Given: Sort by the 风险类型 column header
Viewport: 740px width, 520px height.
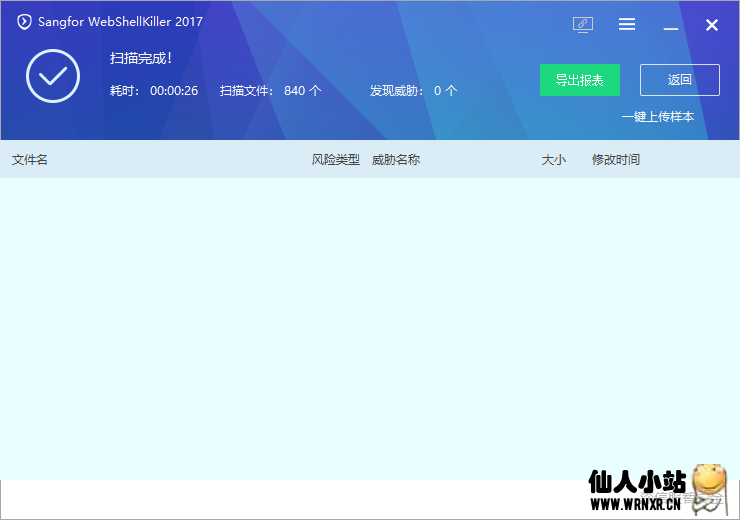Looking at the screenshot, I should (x=336, y=159).
